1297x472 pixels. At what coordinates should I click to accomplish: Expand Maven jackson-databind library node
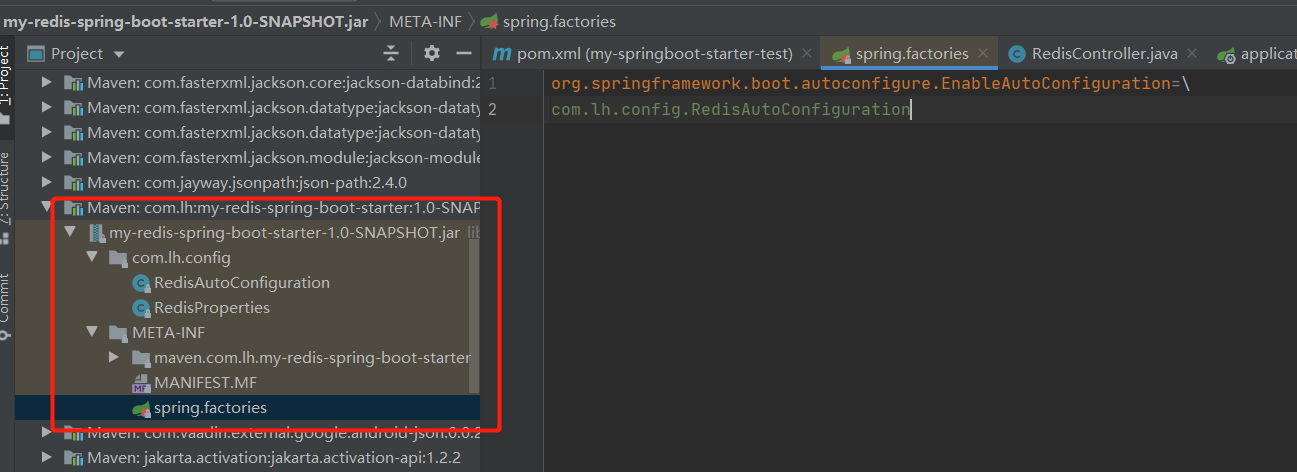46,82
